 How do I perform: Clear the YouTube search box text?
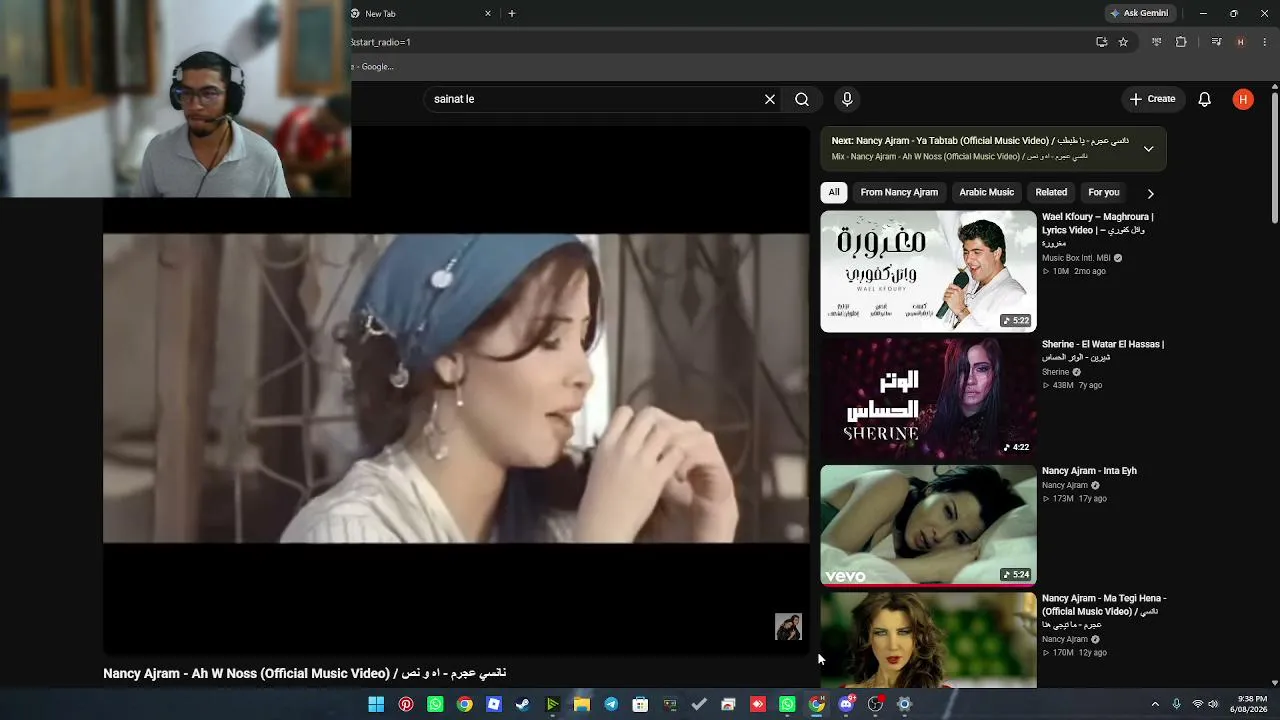pos(770,99)
